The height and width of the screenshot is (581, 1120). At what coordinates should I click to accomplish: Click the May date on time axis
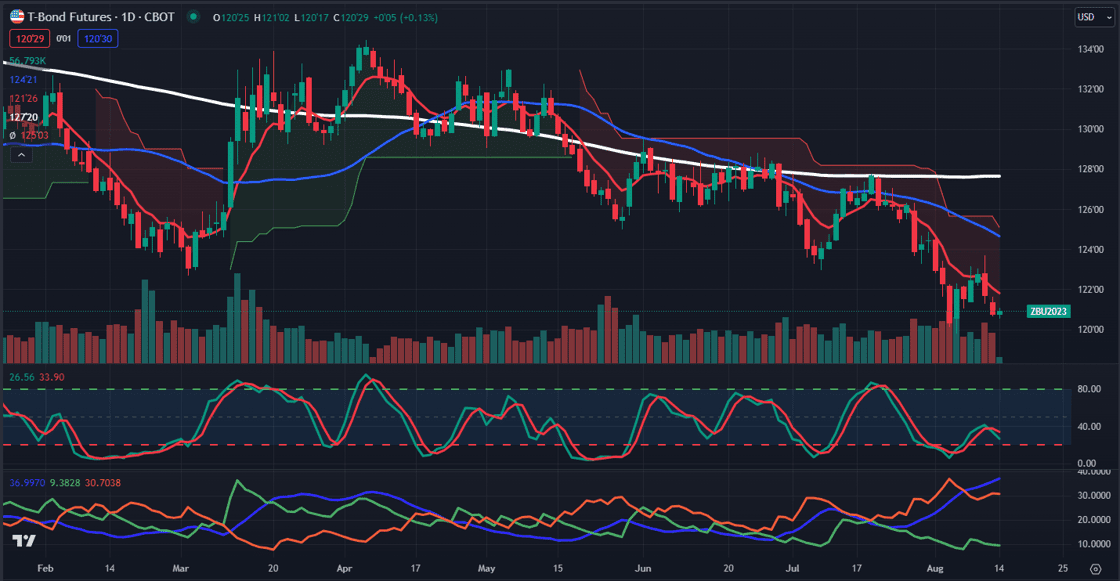[486, 569]
